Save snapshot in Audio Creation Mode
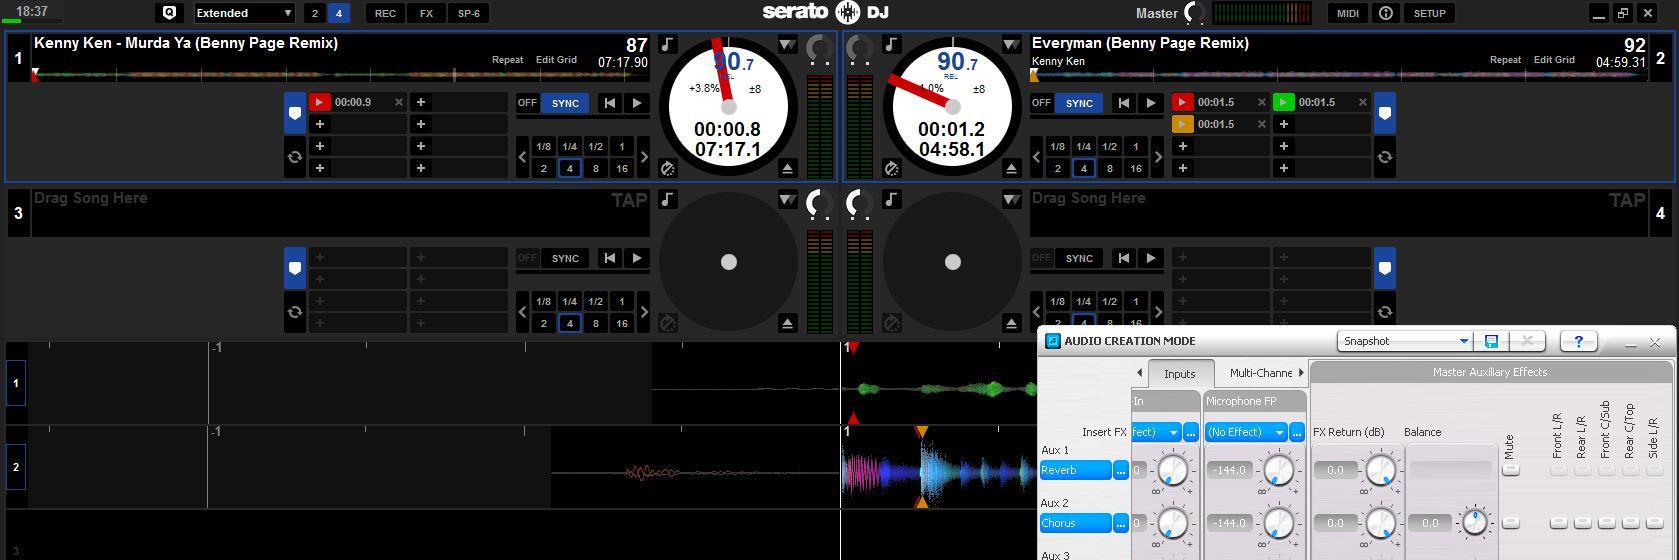 point(1491,341)
